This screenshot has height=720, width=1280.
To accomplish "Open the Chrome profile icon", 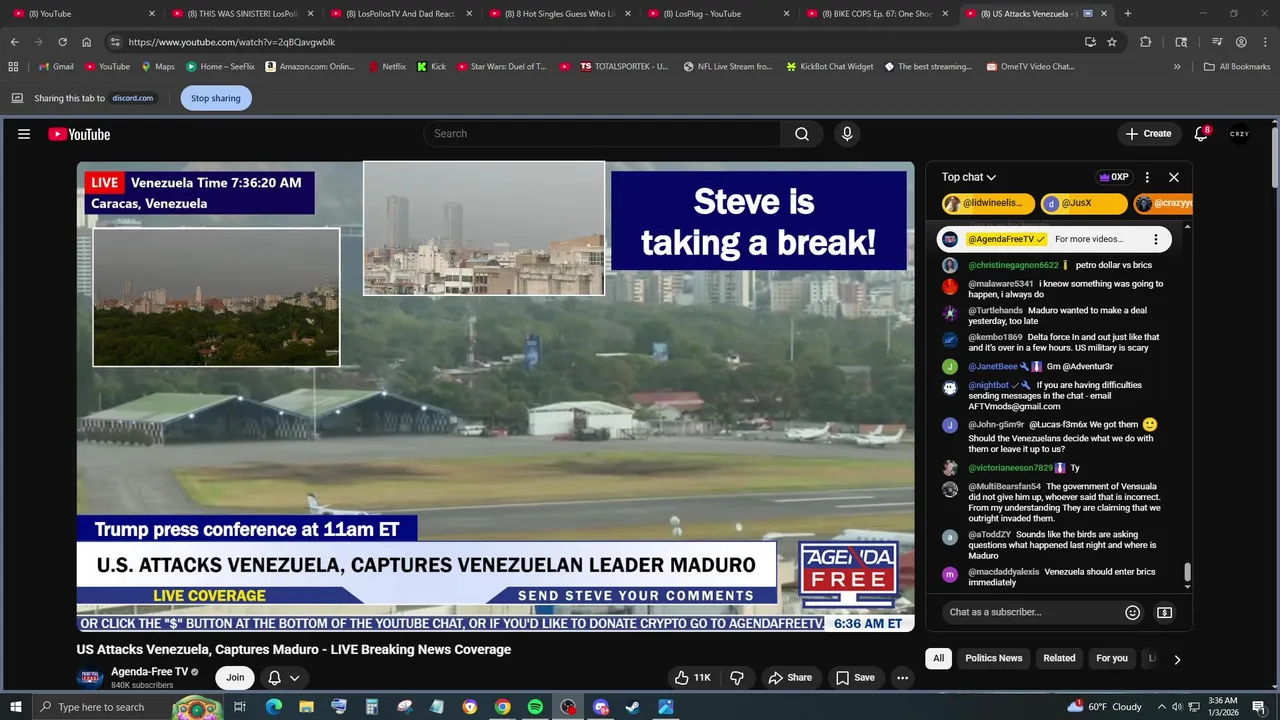I will (x=1241, y=42).
